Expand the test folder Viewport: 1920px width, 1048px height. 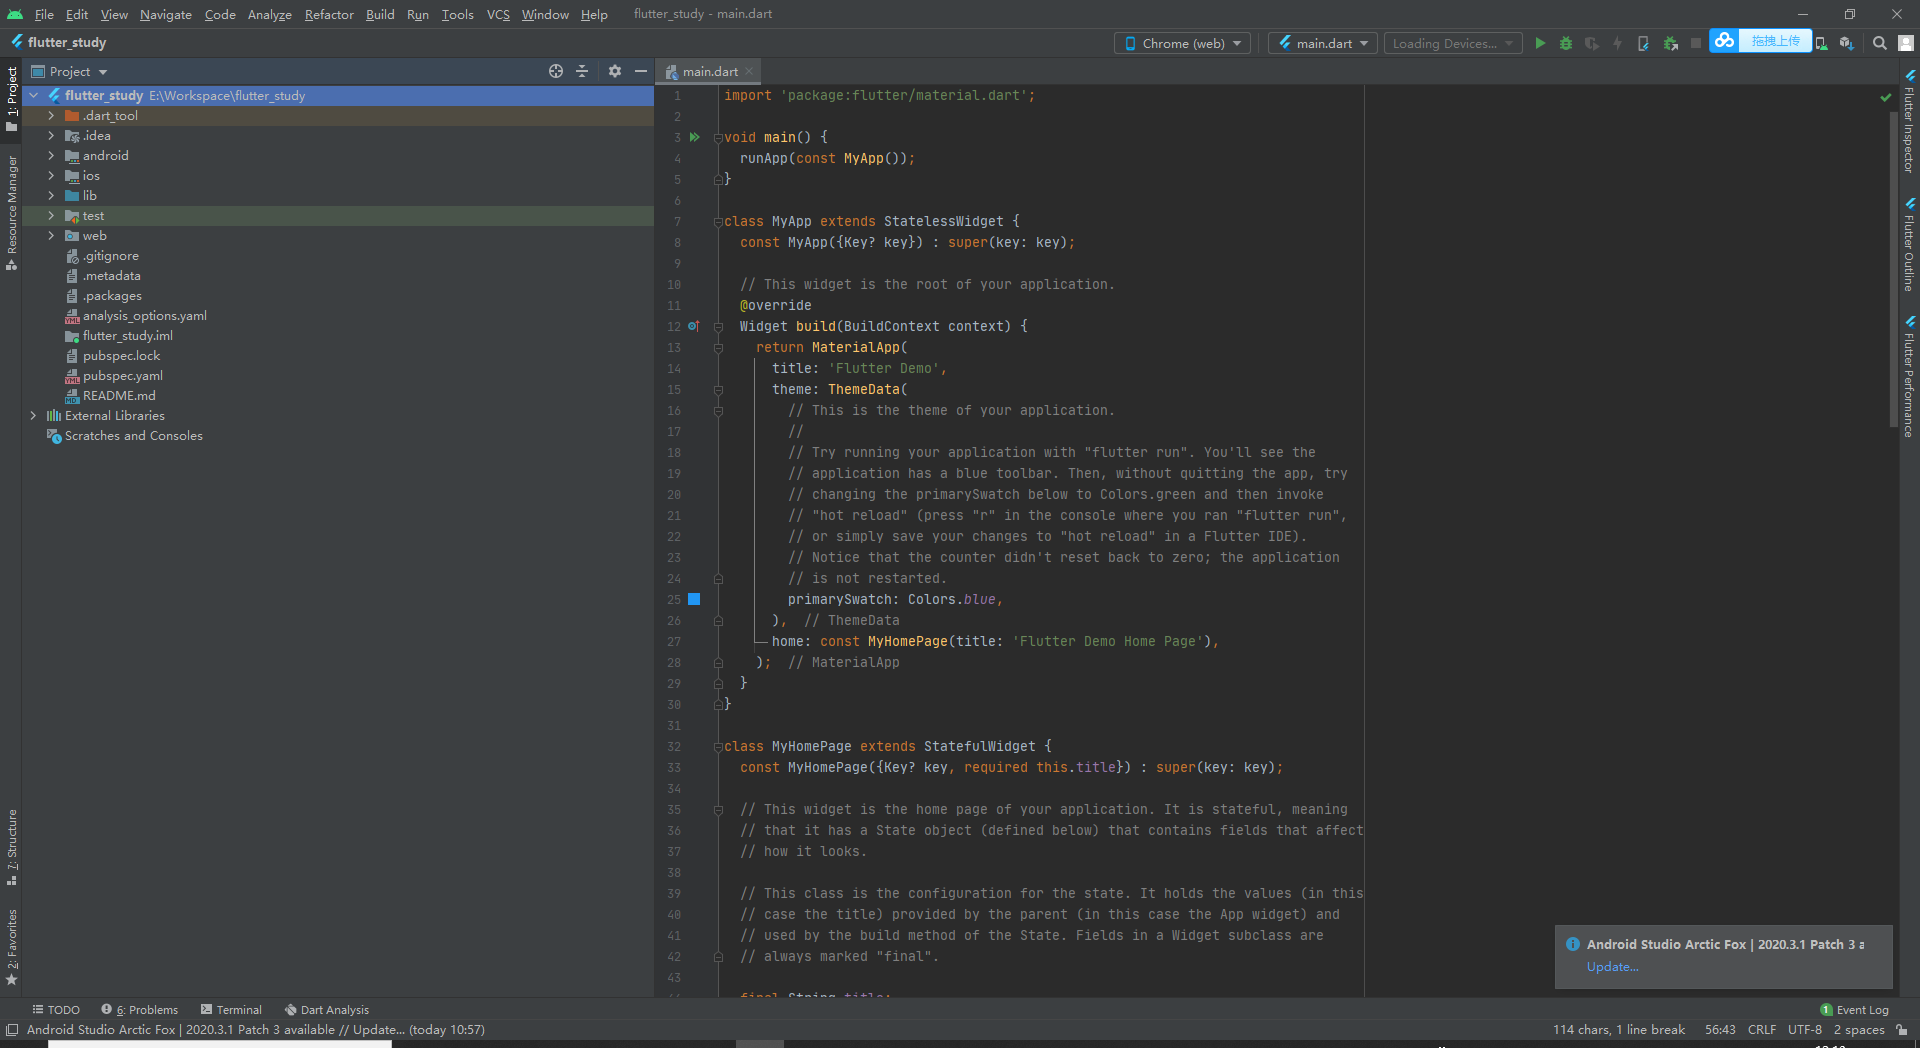[x=51, y=216]
